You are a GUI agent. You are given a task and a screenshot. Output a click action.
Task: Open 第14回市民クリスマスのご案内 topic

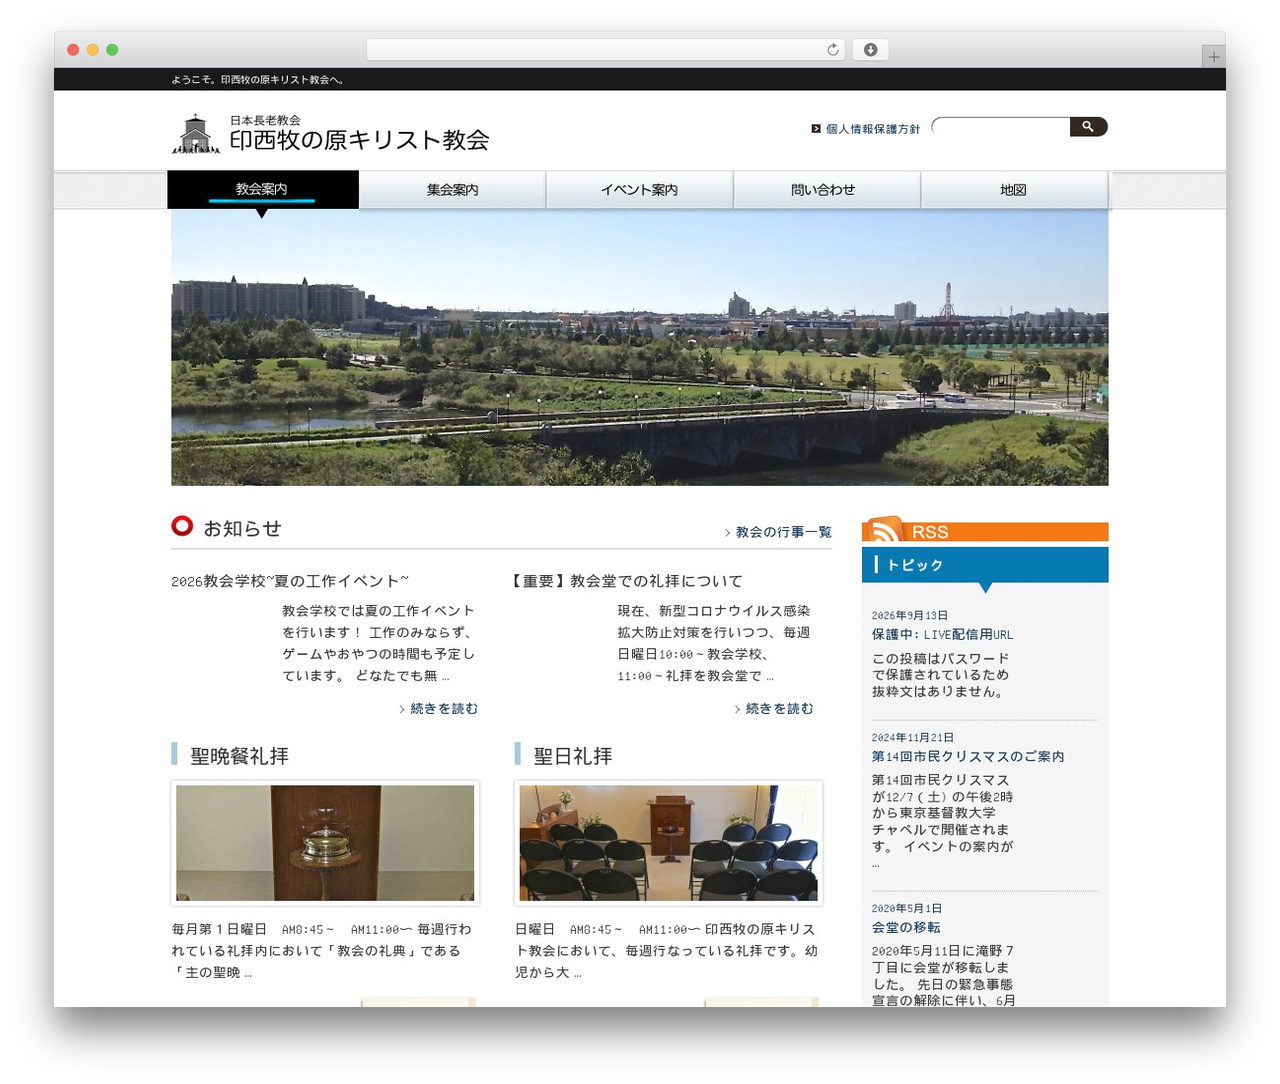click(x=968, y=756)
